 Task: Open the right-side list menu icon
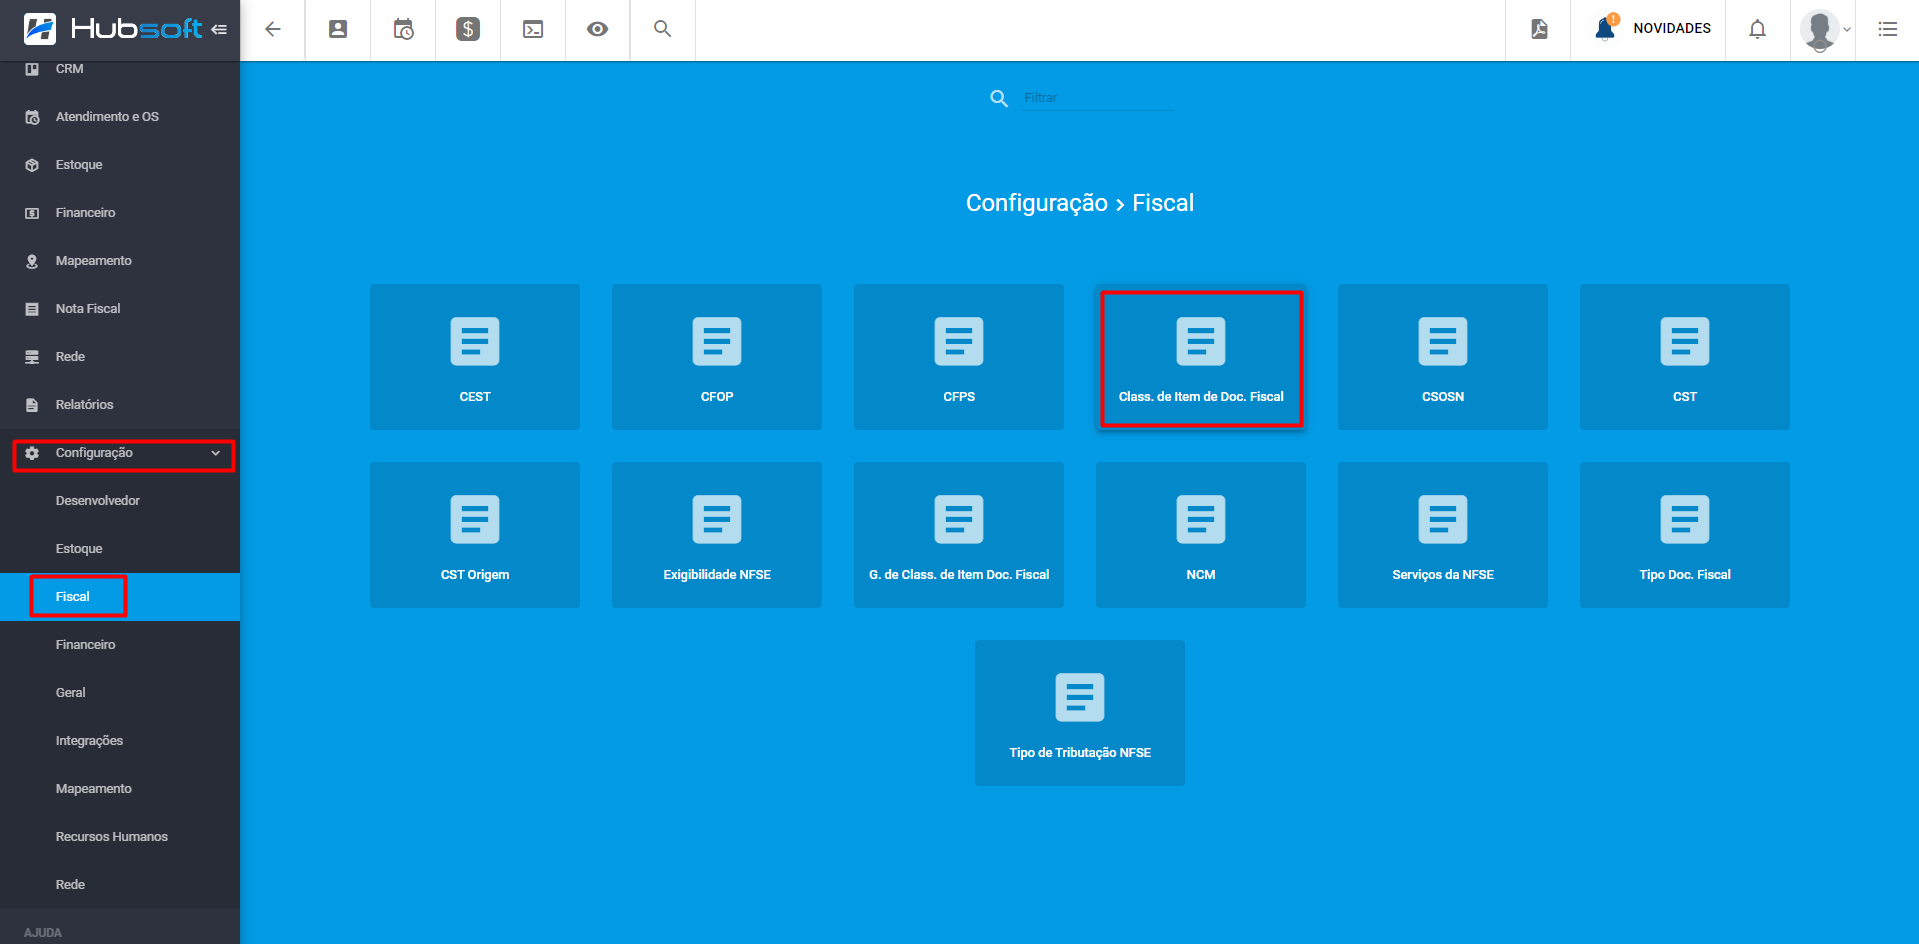coord(1887,29)
